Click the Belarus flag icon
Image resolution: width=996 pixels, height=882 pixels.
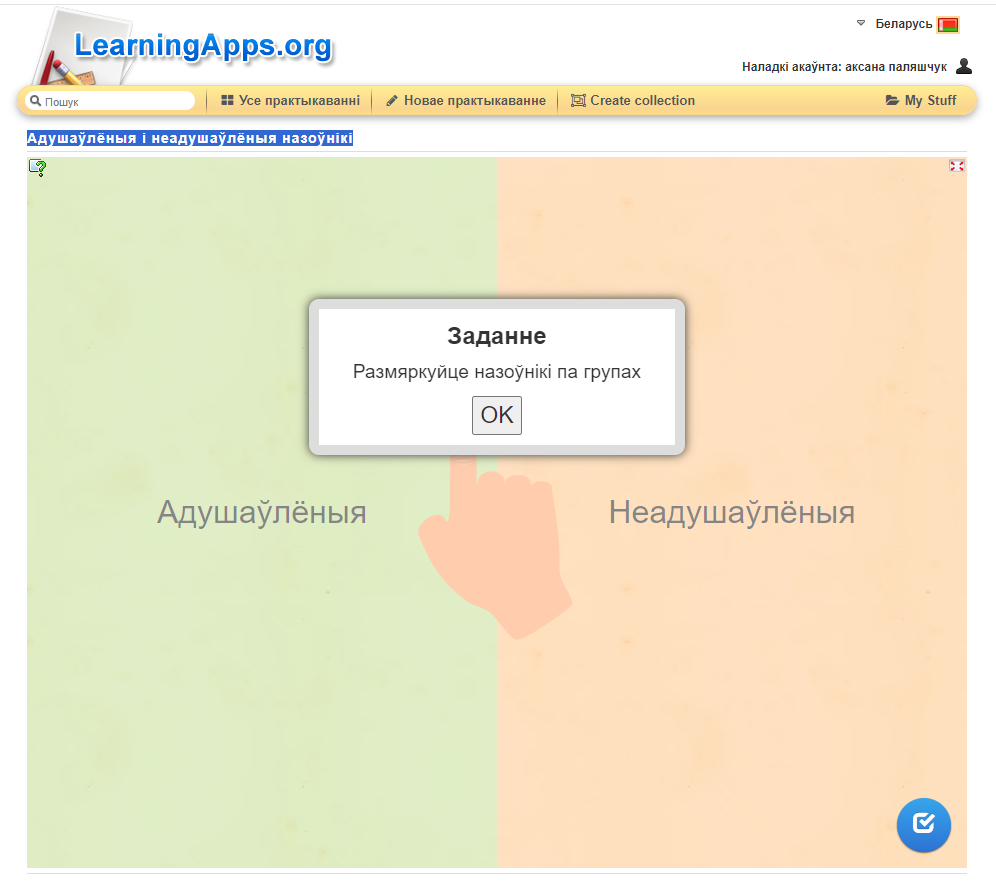[948, 25]
